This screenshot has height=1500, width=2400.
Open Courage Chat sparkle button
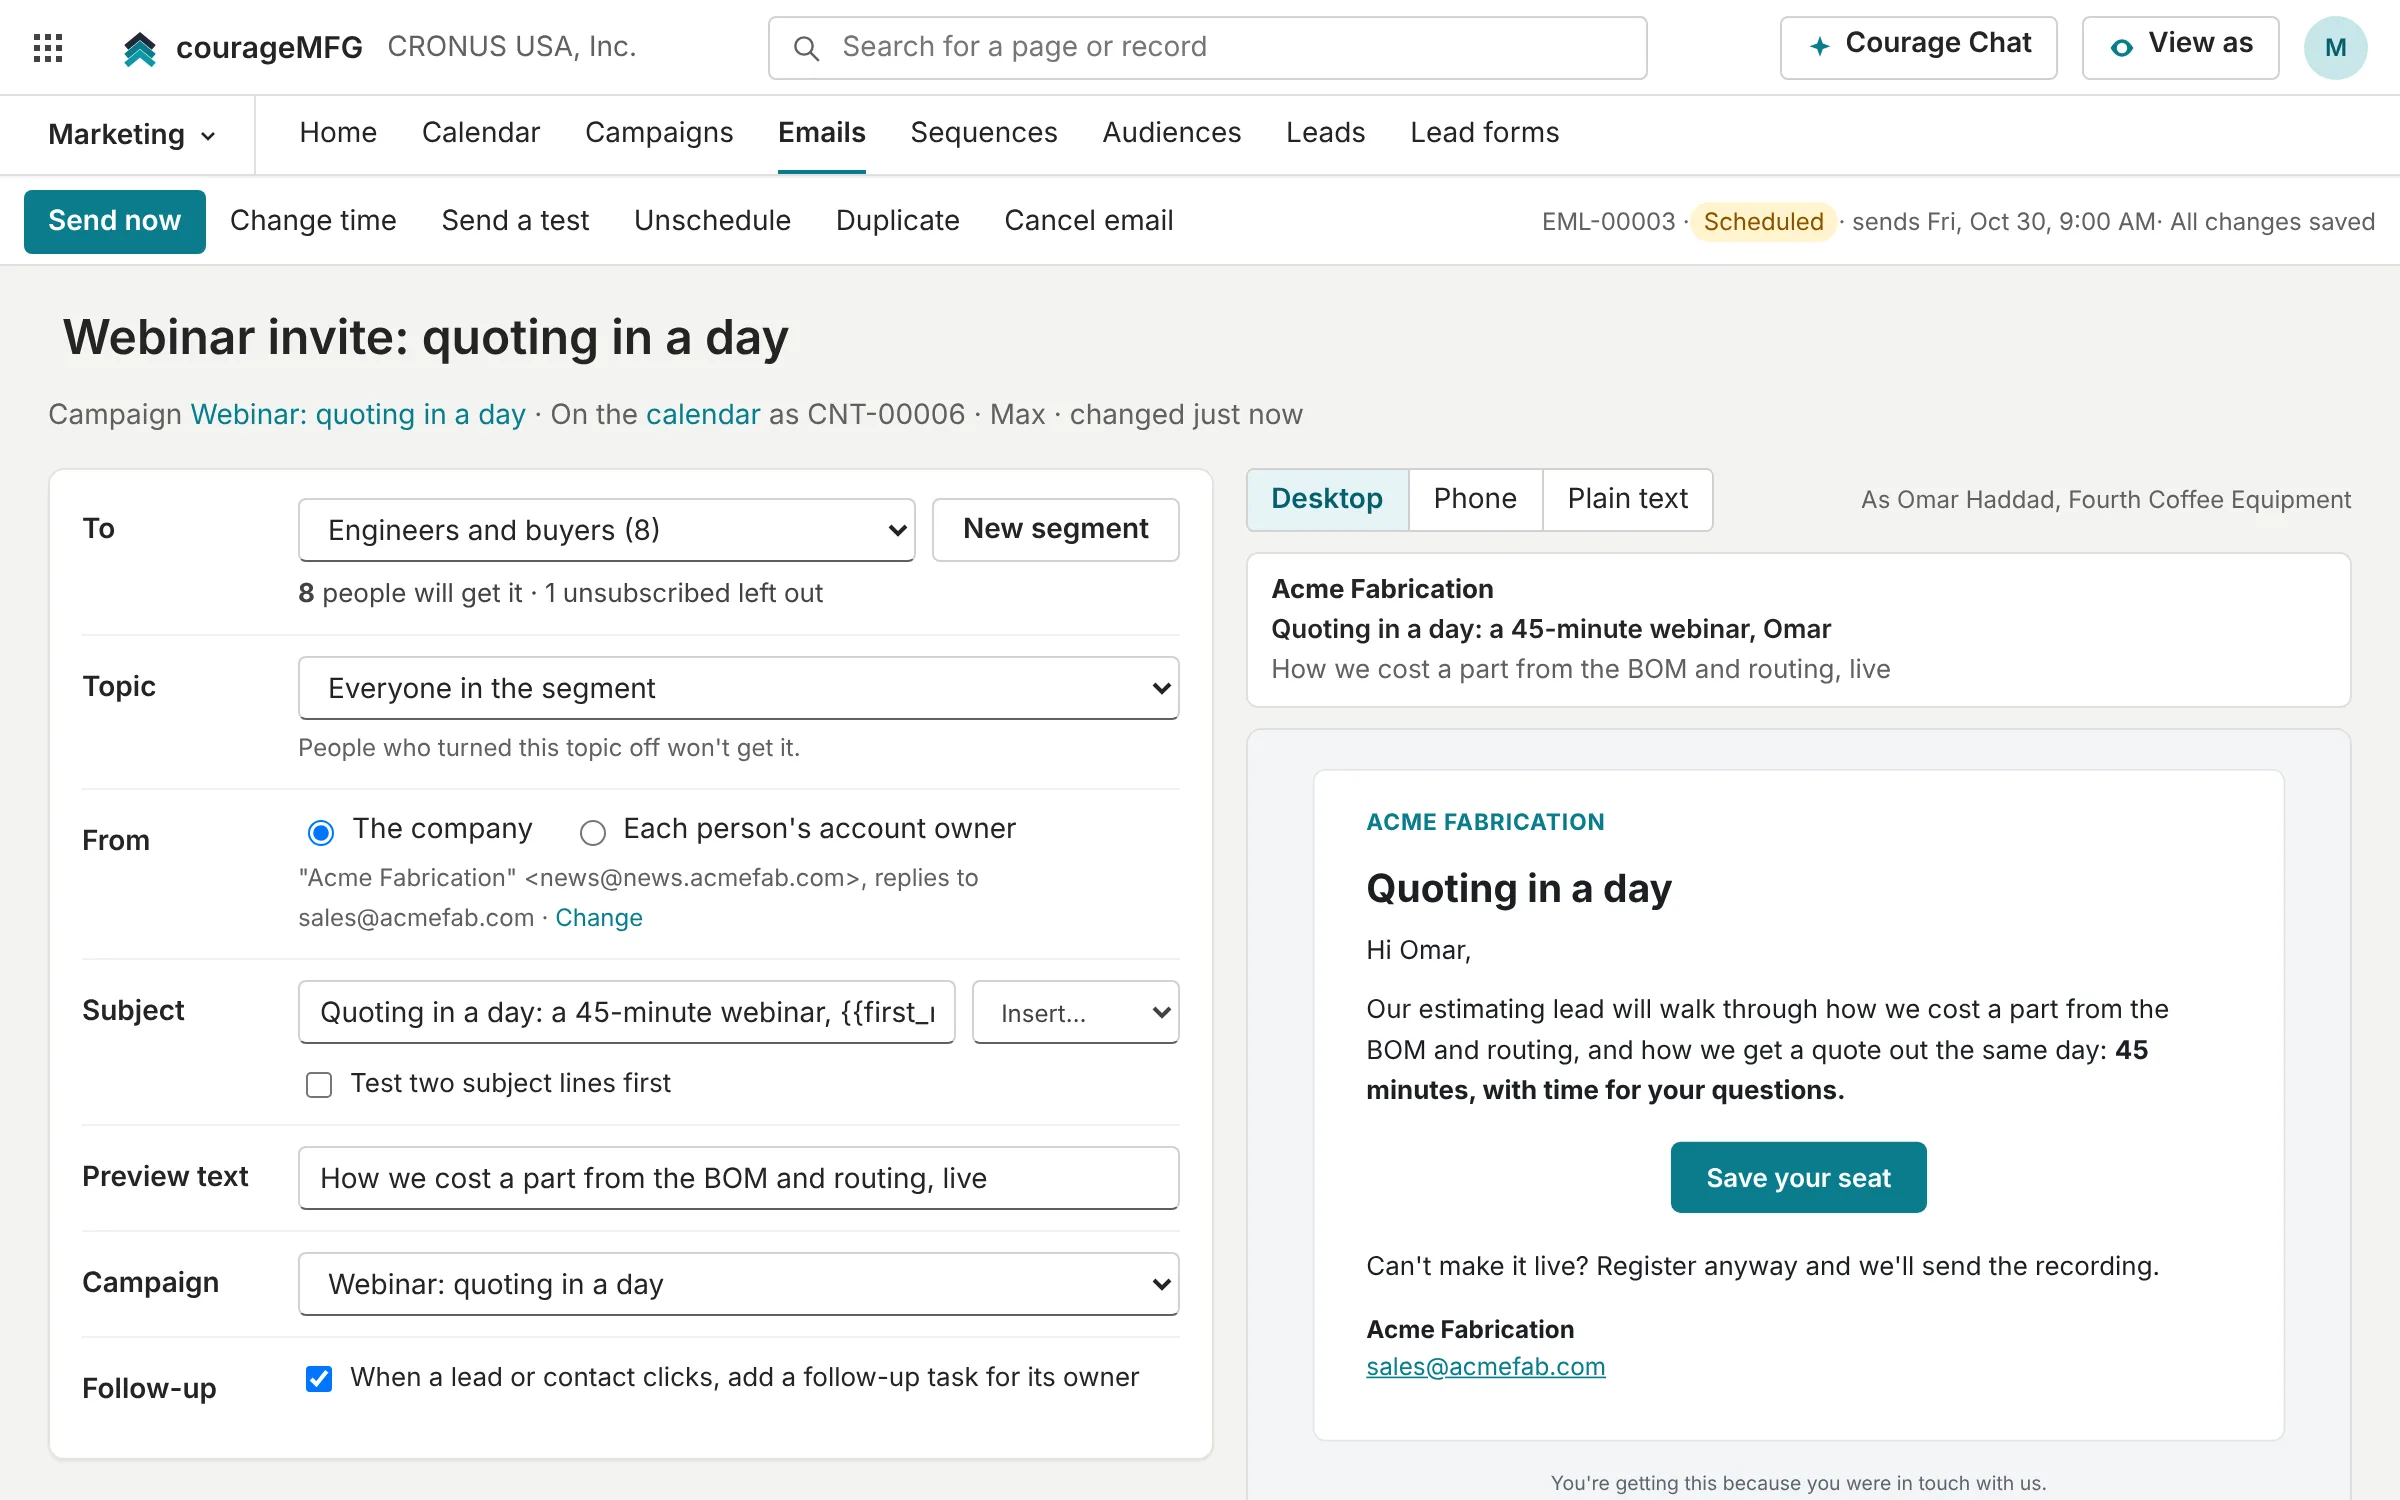tap(1918, 47)
